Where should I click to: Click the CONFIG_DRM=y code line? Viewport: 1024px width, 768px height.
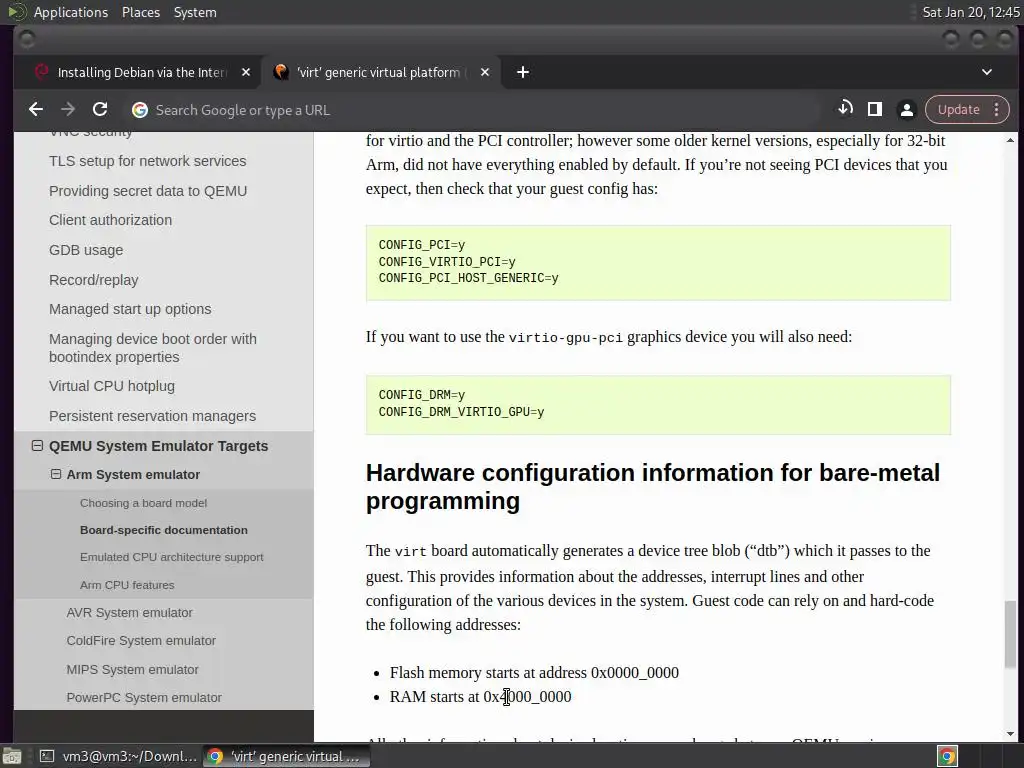(x=422, y=395)
